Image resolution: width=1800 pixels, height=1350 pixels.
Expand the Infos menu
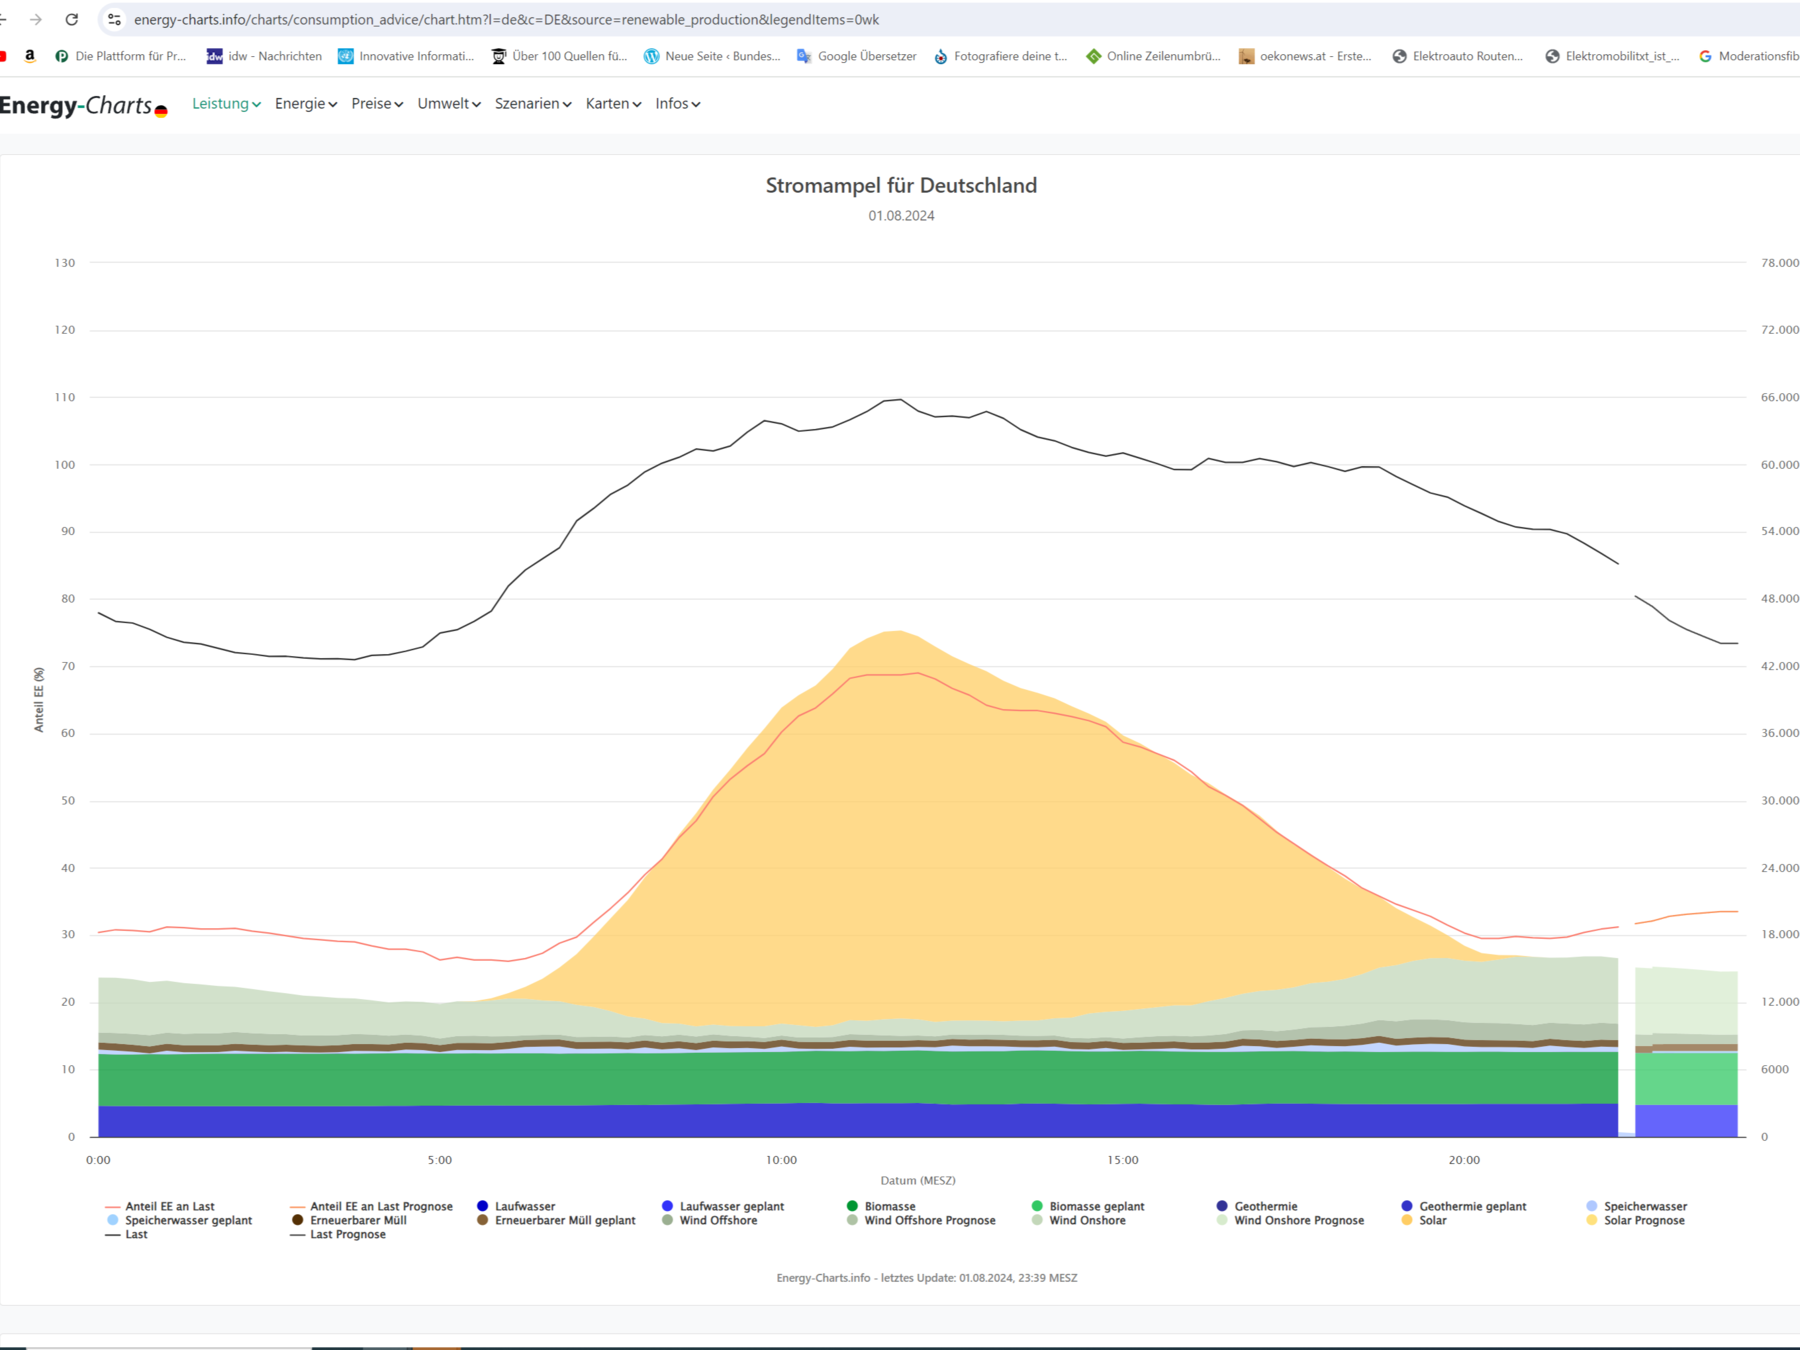pyautogui.click(x=677, y=104)
